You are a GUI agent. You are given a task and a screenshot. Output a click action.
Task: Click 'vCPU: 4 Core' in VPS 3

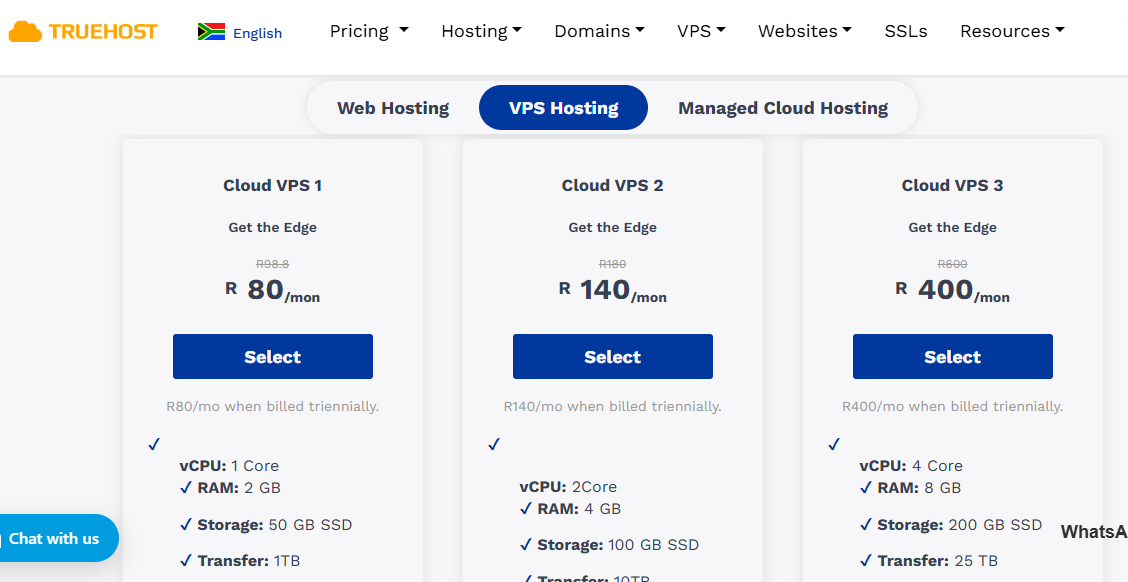[x=911, y=466]
